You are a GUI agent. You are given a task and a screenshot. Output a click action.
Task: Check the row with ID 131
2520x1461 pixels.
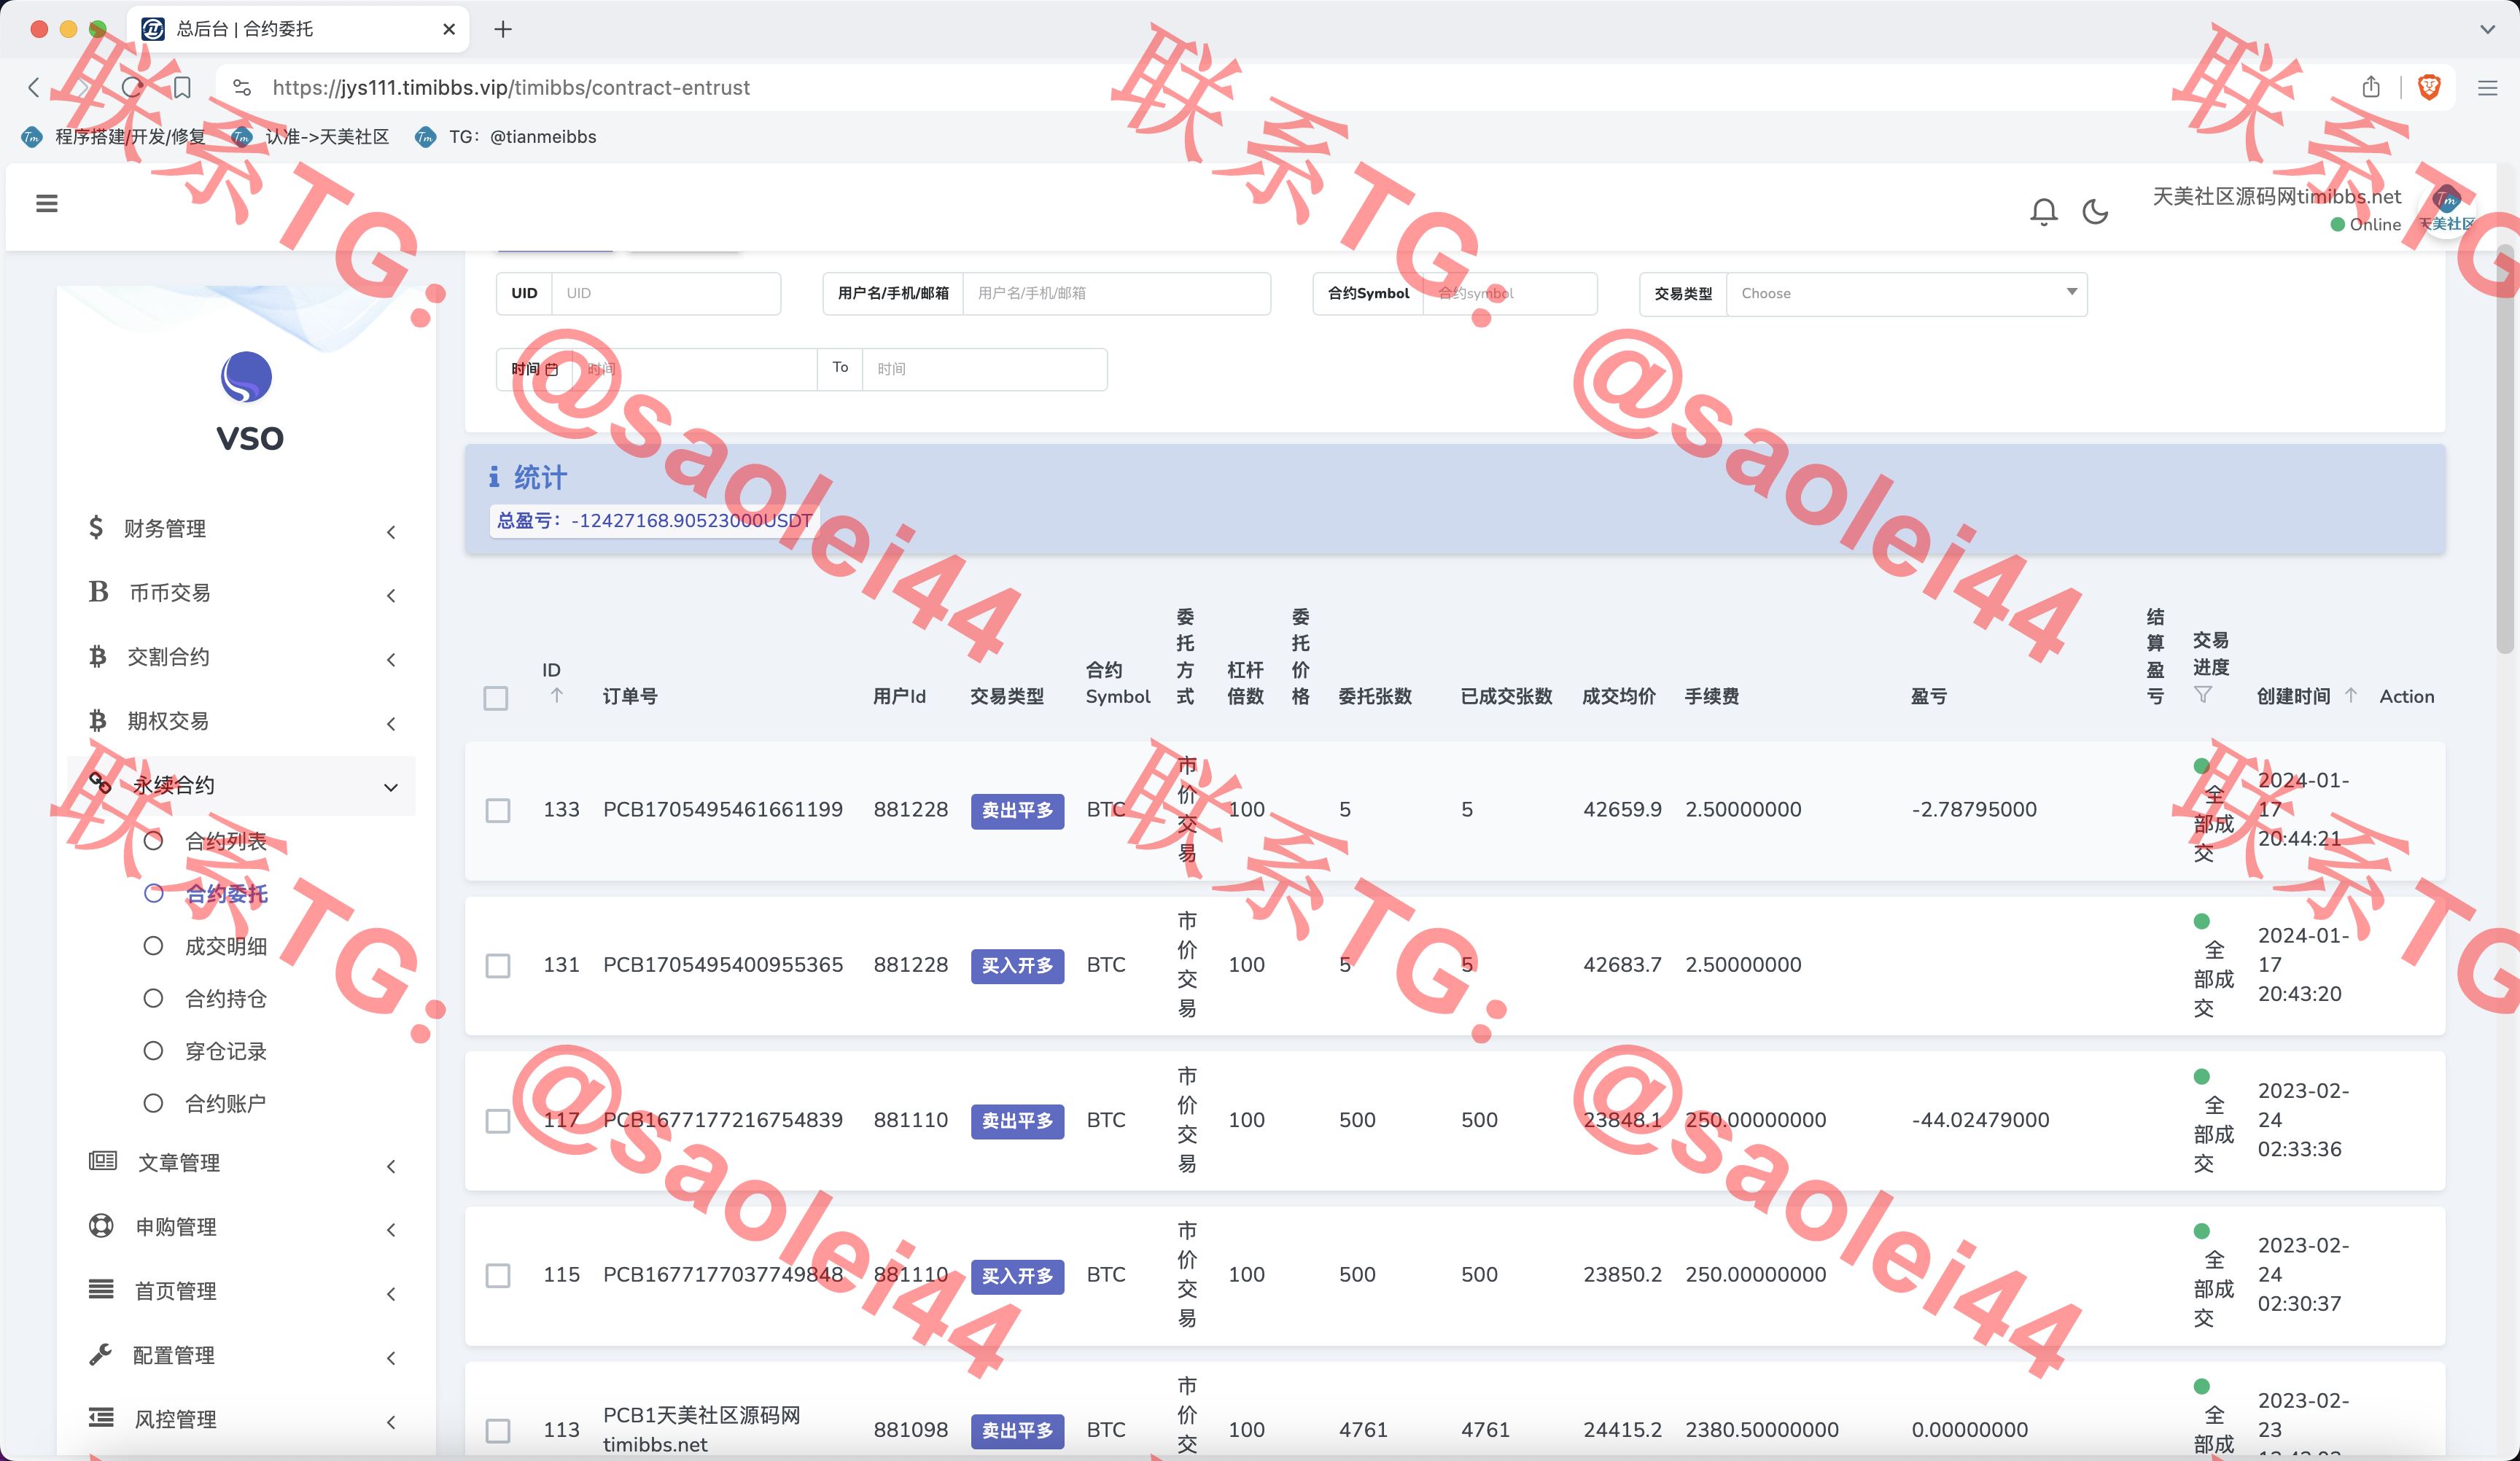[498, 966]
